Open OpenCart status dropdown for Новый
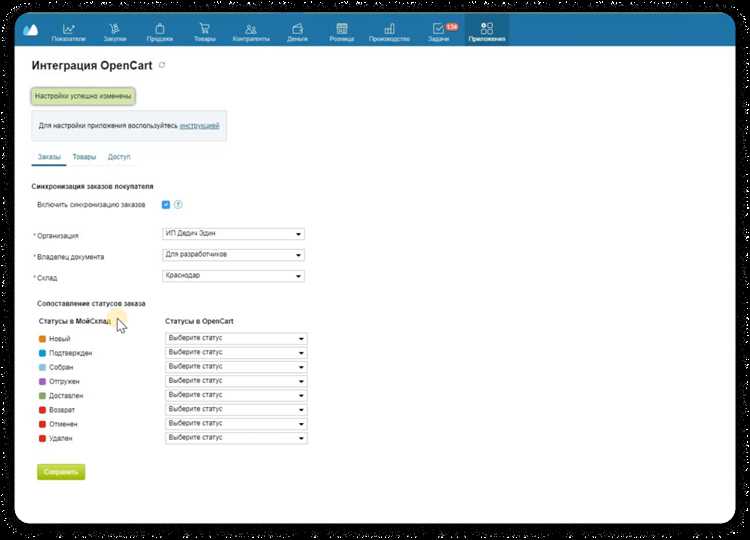The height and width of the screenshot is (540, 750). (x=236, y=339)
